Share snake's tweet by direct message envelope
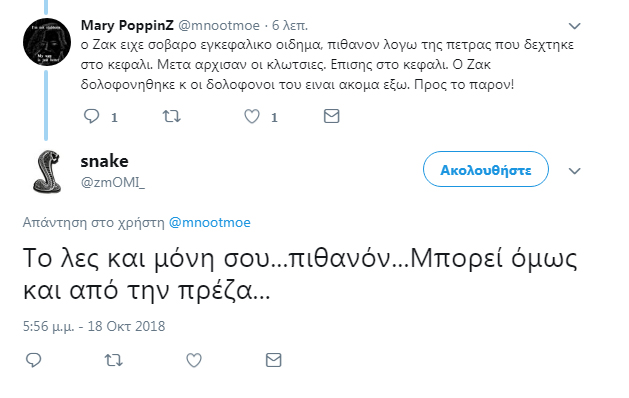The image size is (629, 398). coord(274,360)
